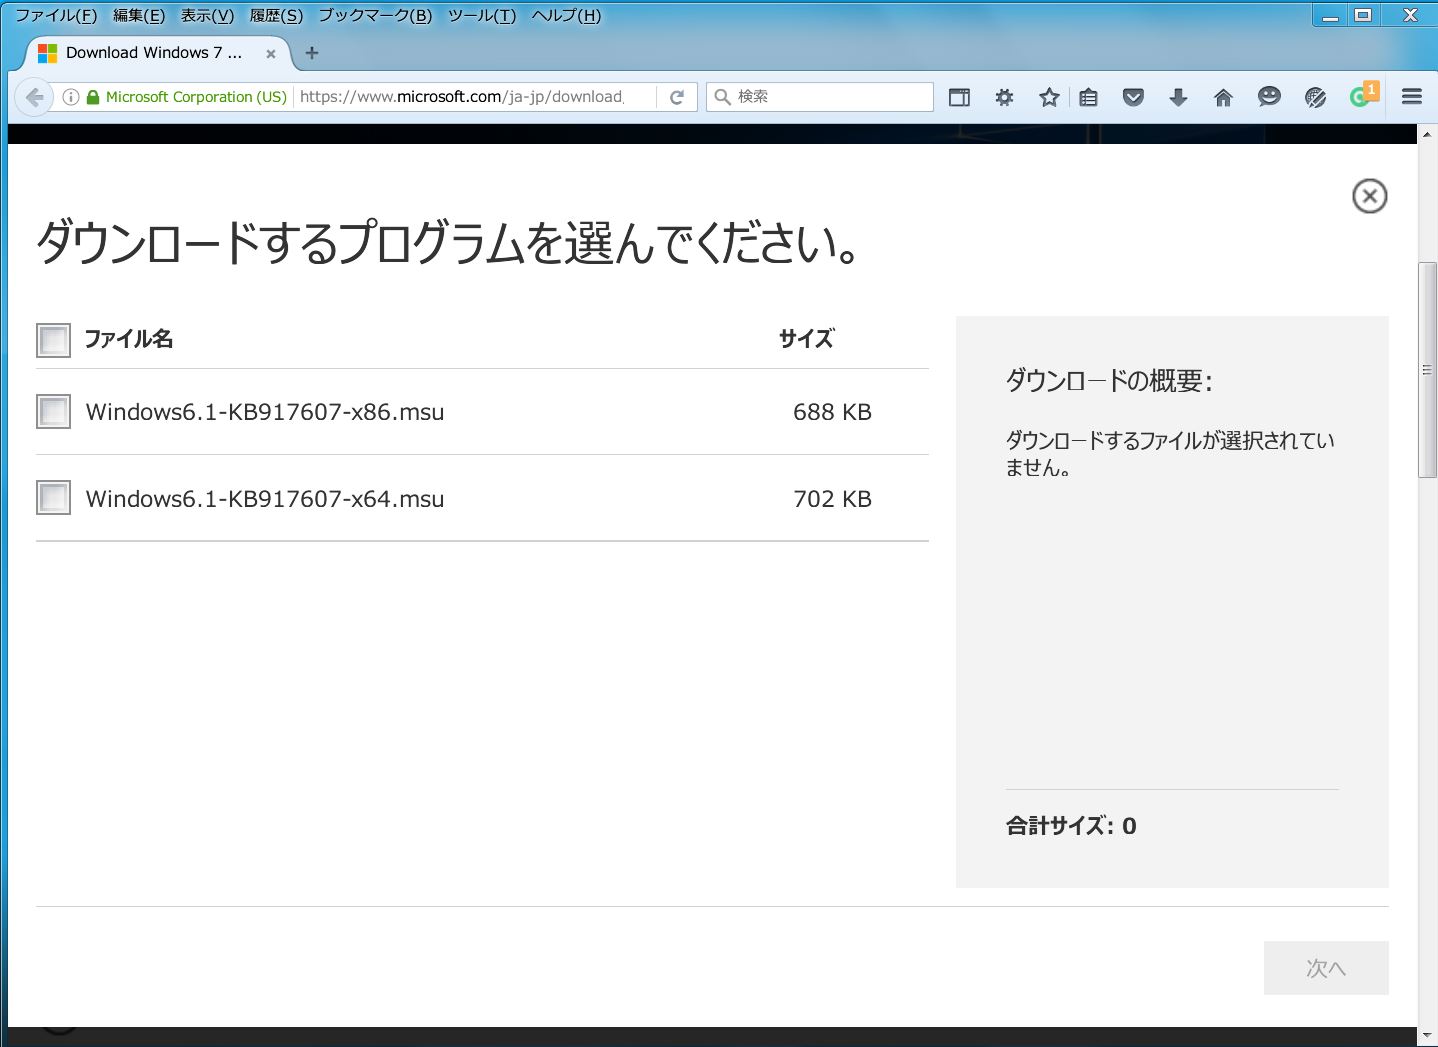Click the Windows6.1-KB917607-x86.msu file name

pyautogui.click(x=265, y=412)
